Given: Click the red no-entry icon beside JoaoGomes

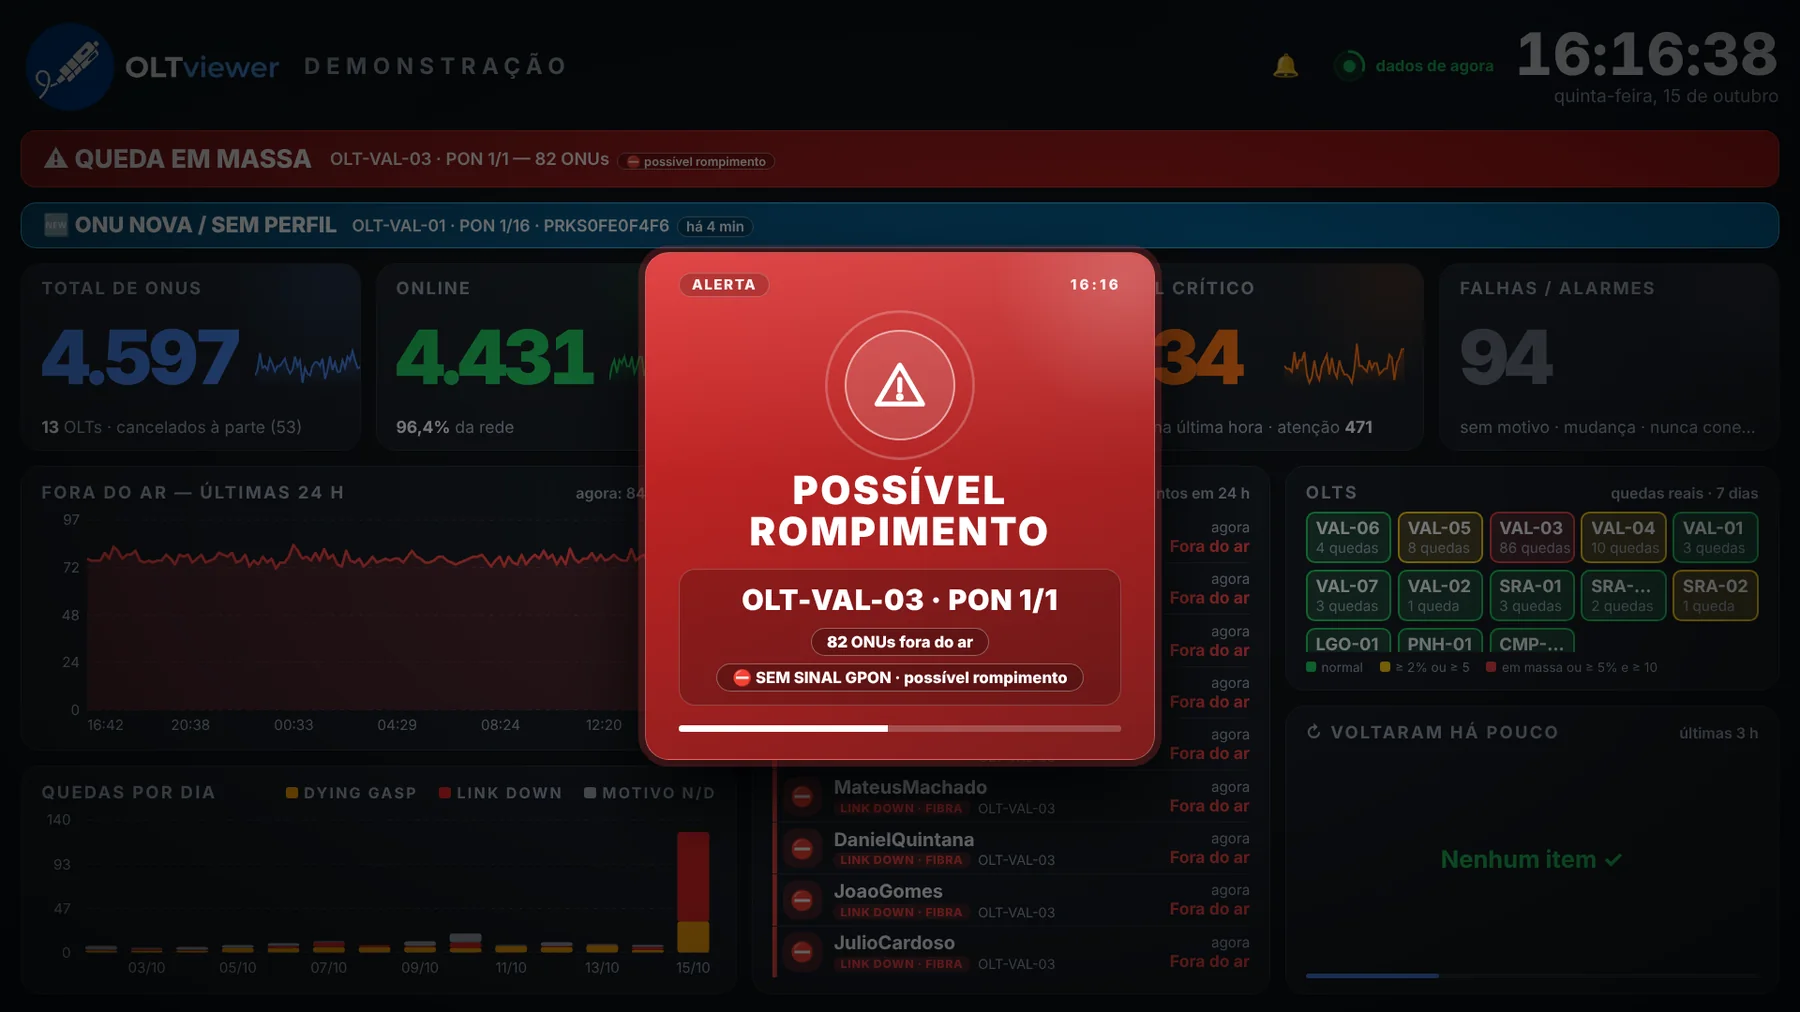Looking at the screenshot, I should [x=802, y=900].
